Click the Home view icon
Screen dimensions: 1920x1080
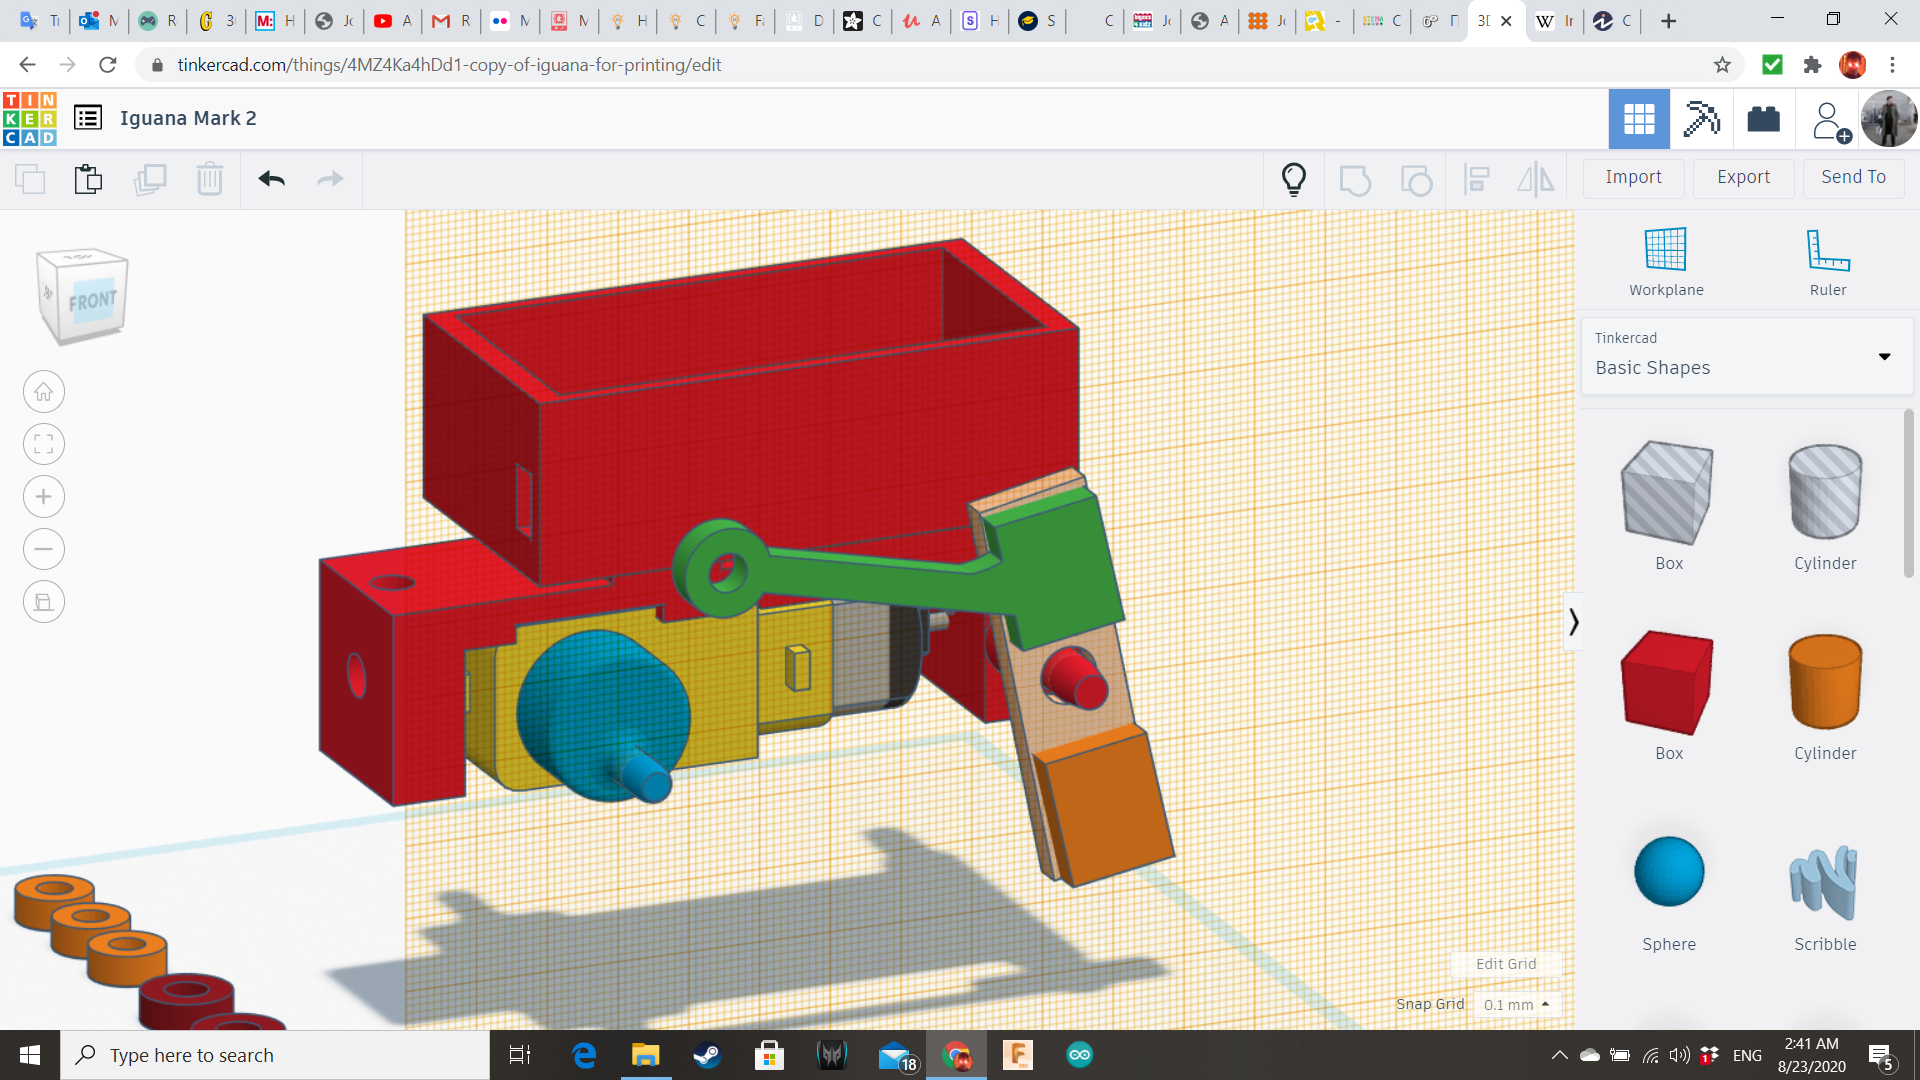click(44, 392)
